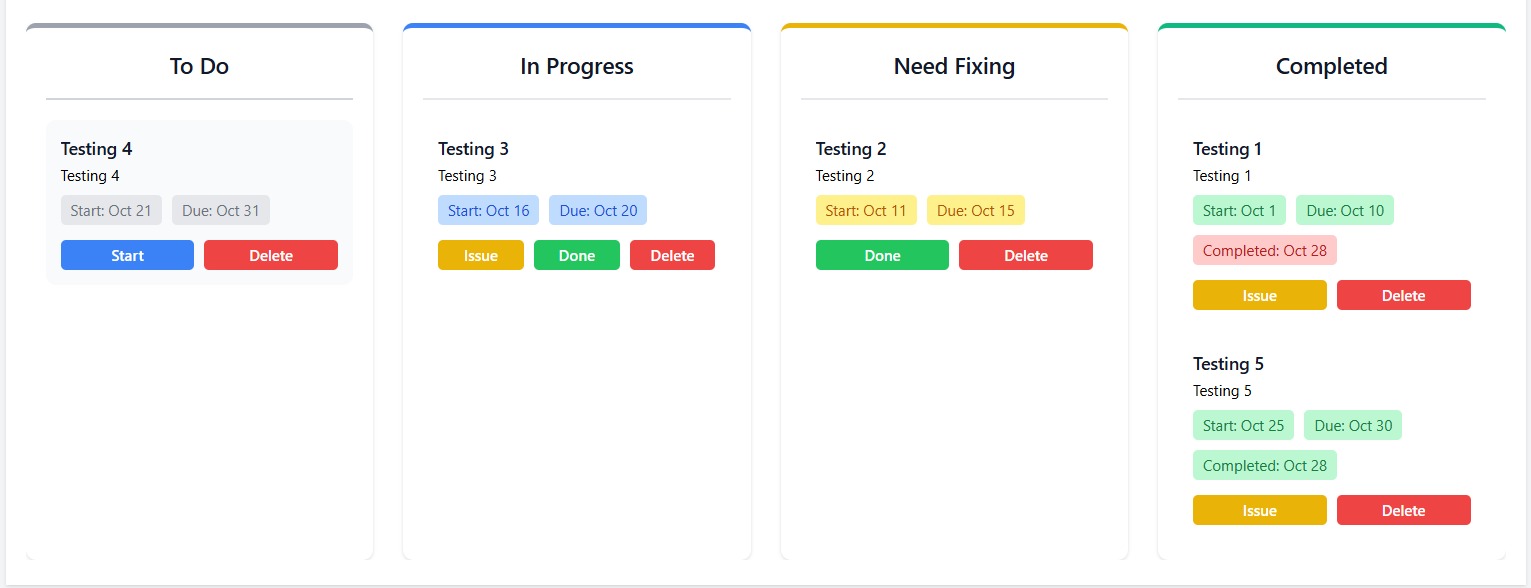Select the To Do column header

pyautogui.click(x=199, y=66)
